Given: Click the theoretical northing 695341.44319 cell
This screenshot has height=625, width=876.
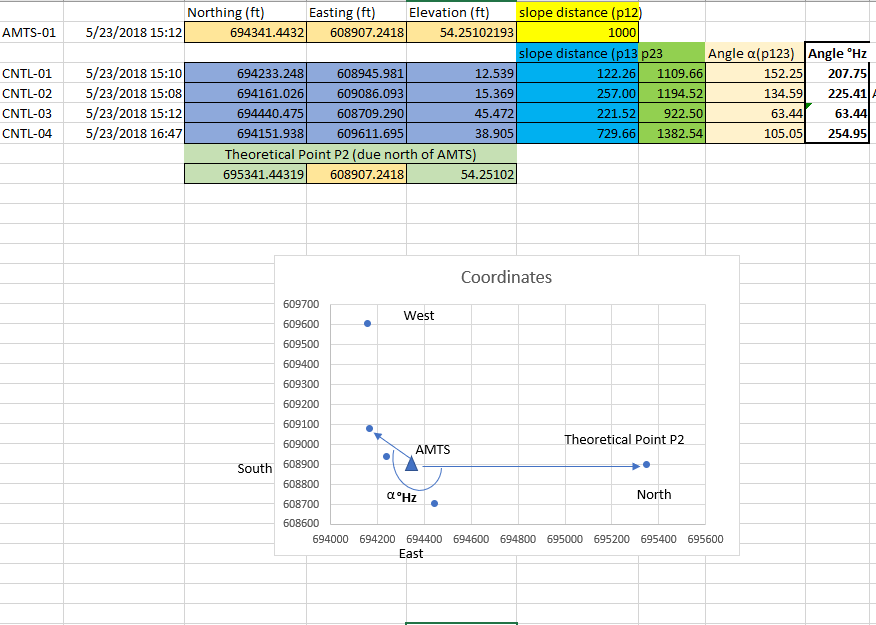Looking at the screenshot, I should (x=245, y=174).
